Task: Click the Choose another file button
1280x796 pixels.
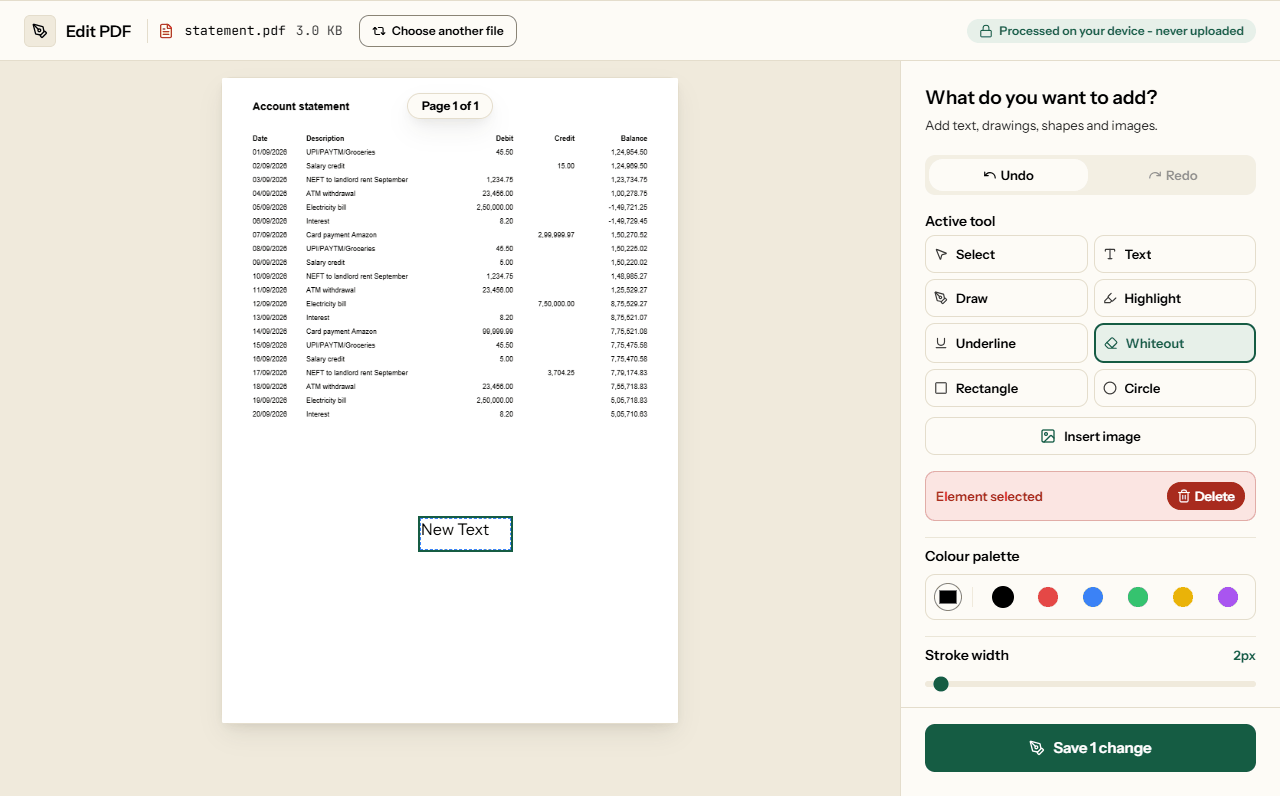Action: (x=438, y=31)
